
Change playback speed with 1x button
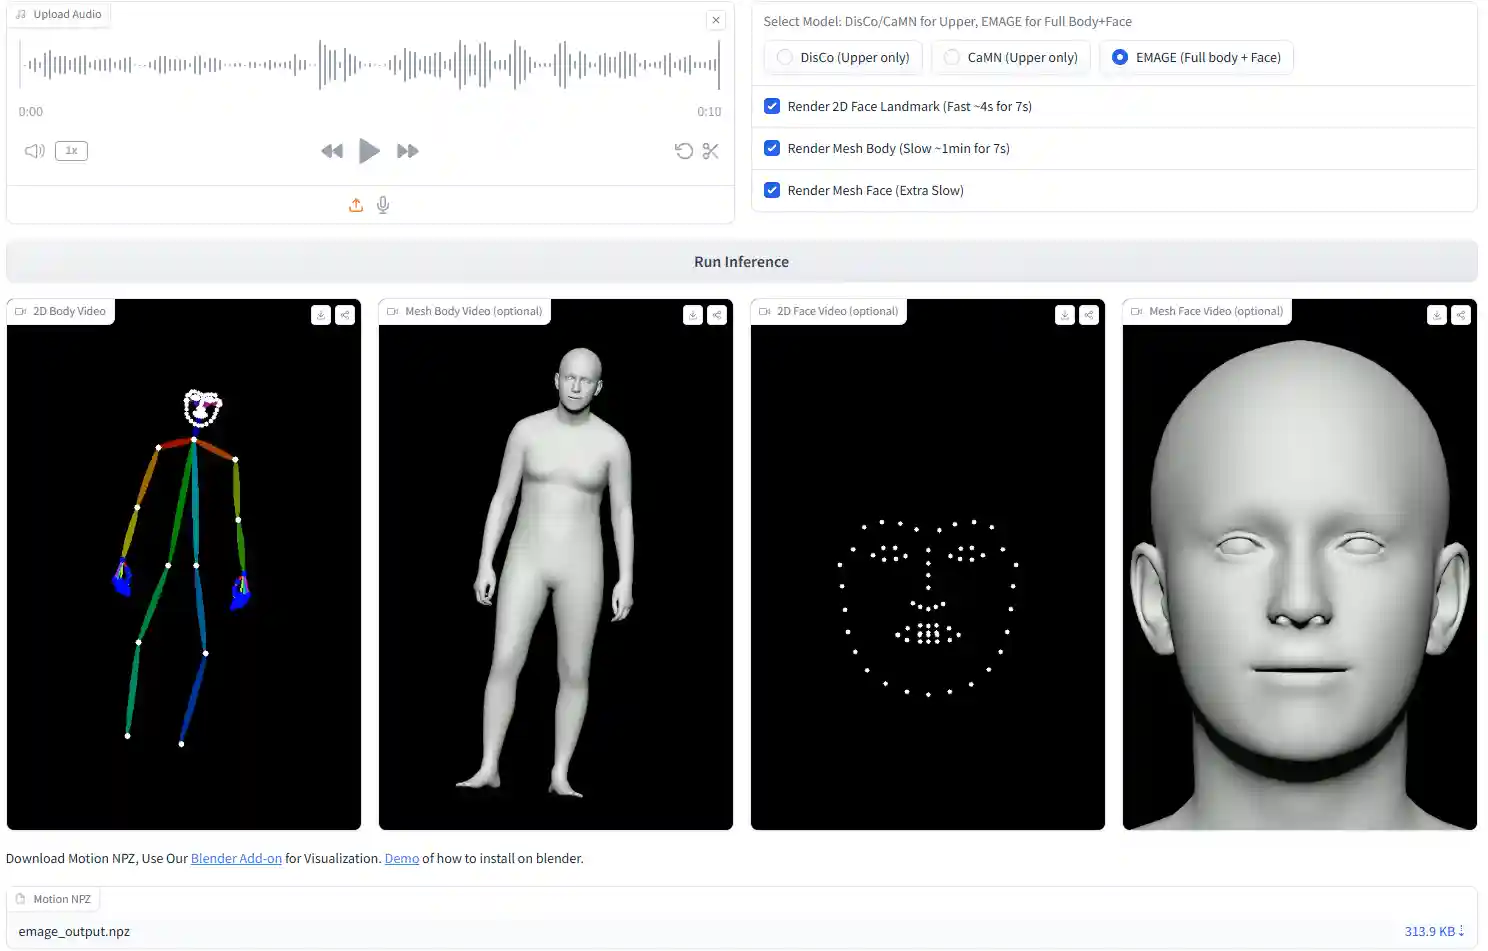click(x=71, y=151)
